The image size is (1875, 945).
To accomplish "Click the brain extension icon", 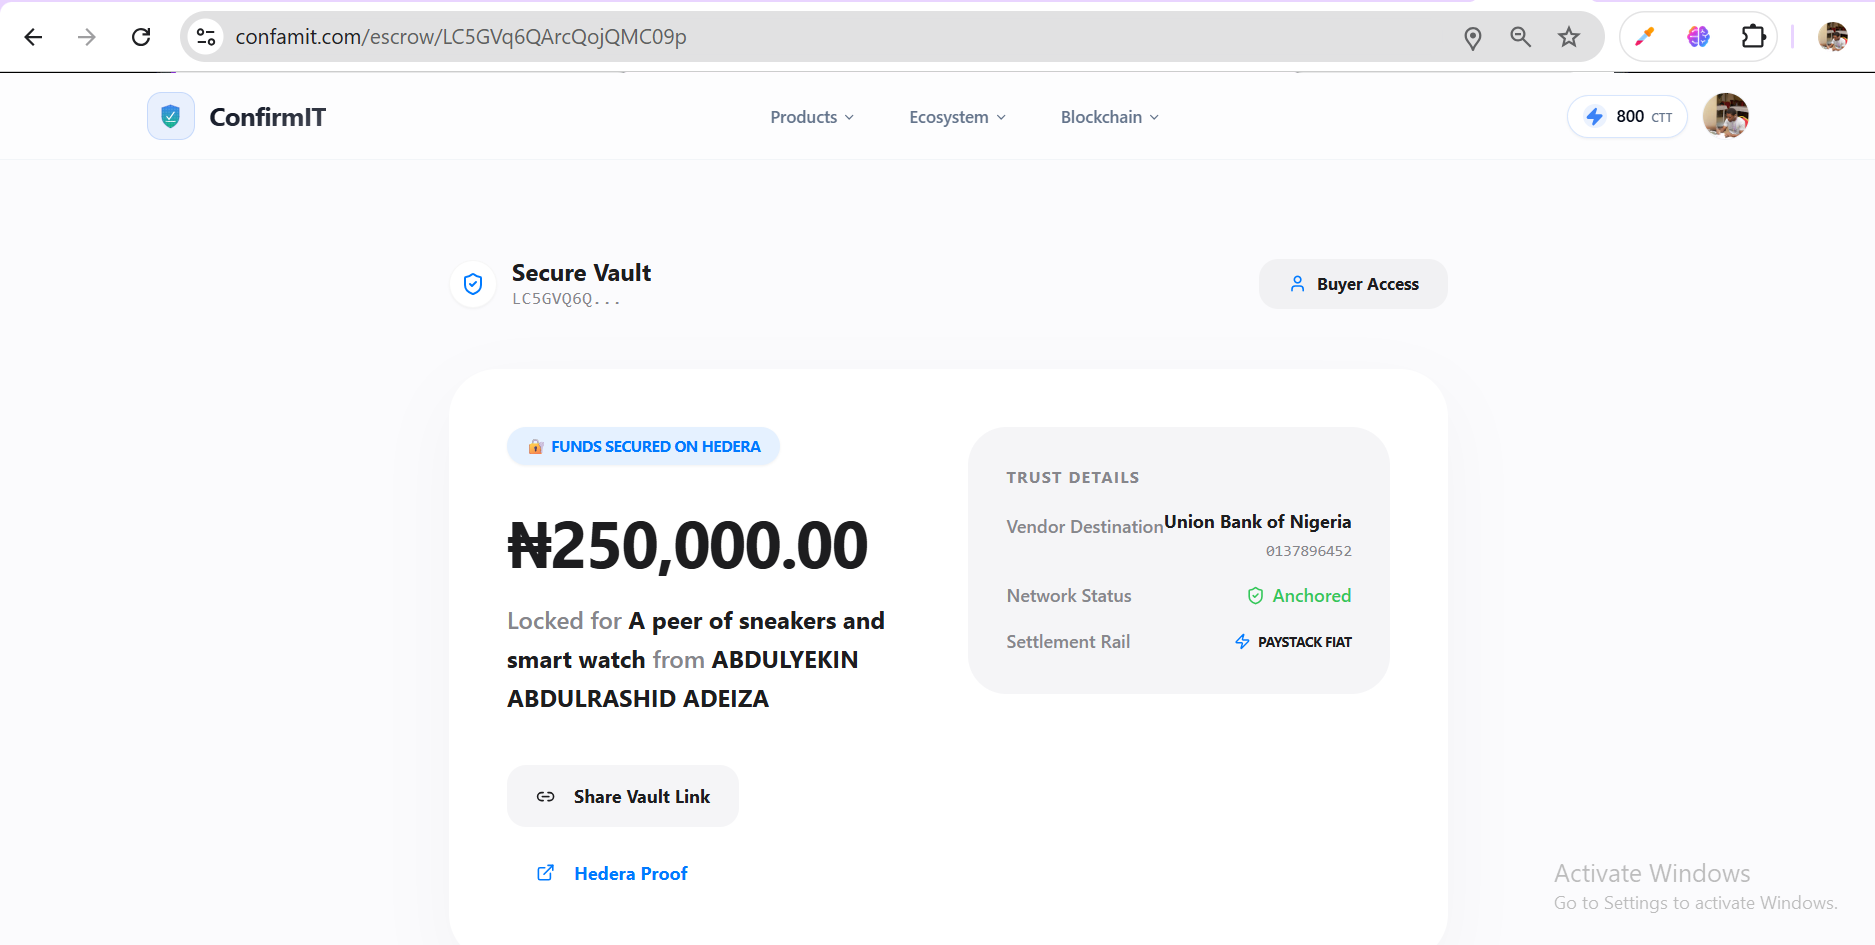I will point(1698,37).
